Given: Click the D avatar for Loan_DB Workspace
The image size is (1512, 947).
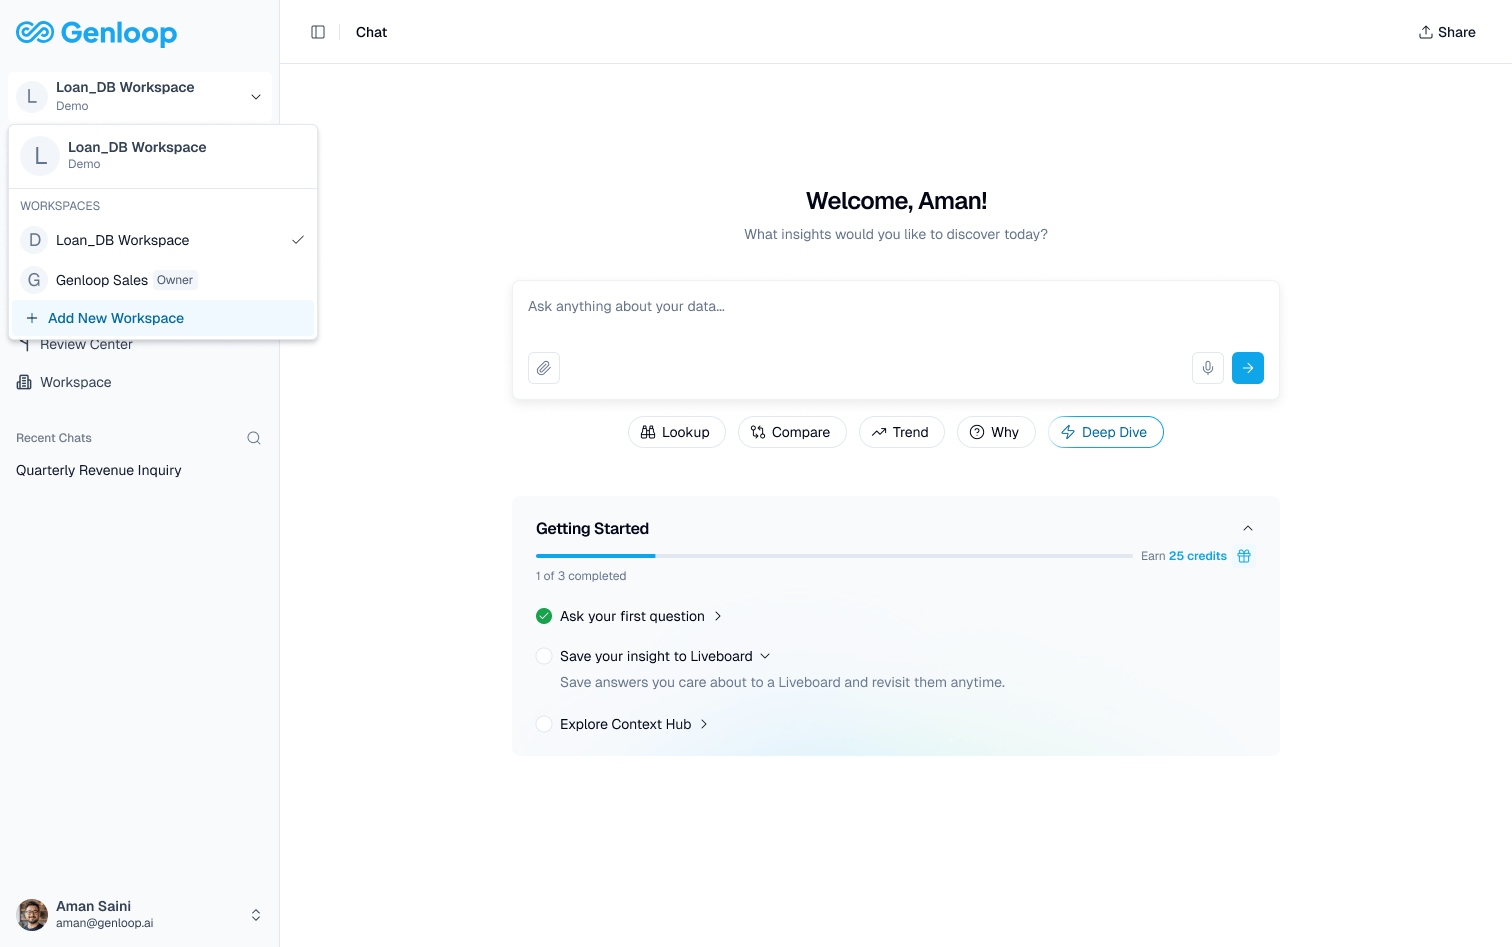Looking at the screenshot, I should [x=34, y=240].
